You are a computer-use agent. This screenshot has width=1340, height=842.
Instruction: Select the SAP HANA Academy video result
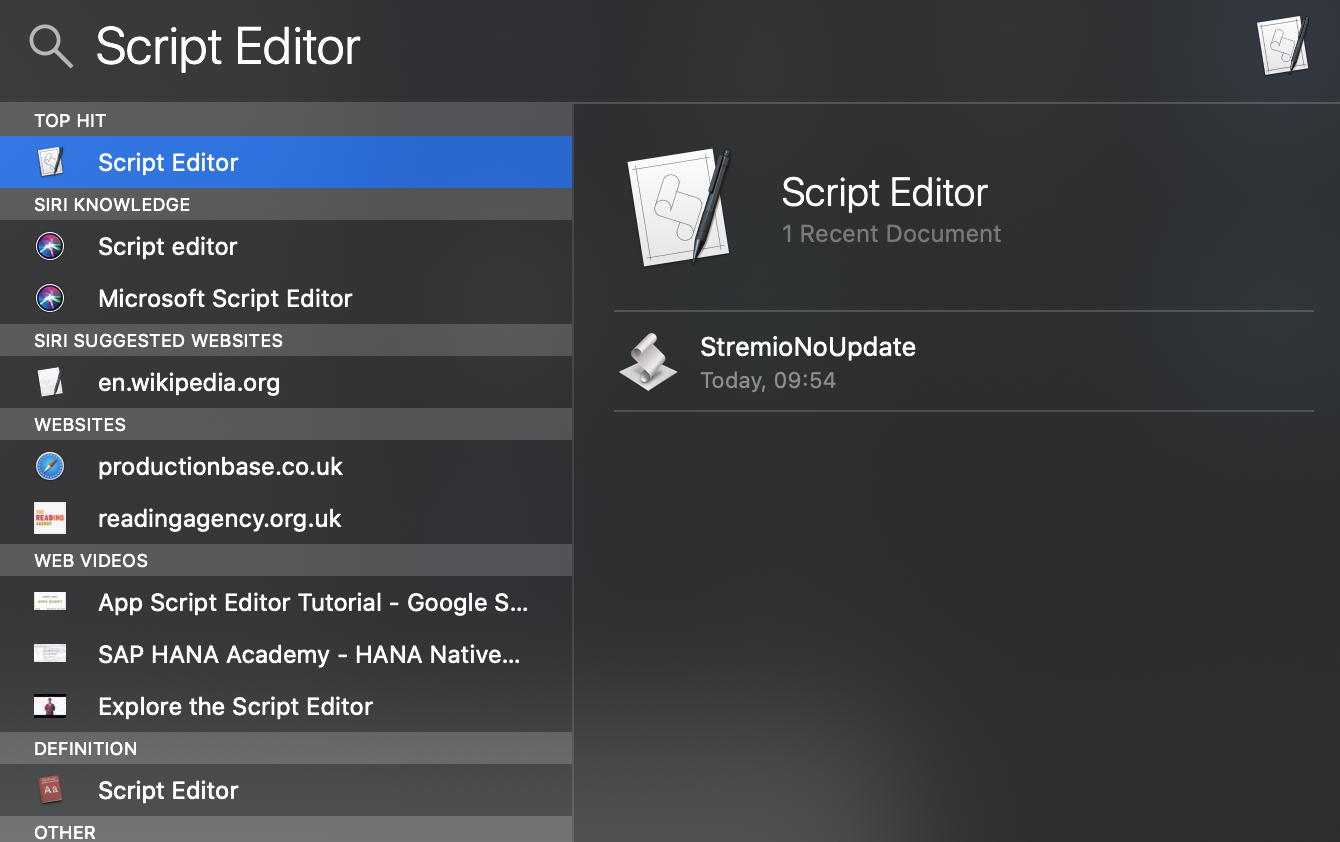pyautogui.click(x=286, y=654)
